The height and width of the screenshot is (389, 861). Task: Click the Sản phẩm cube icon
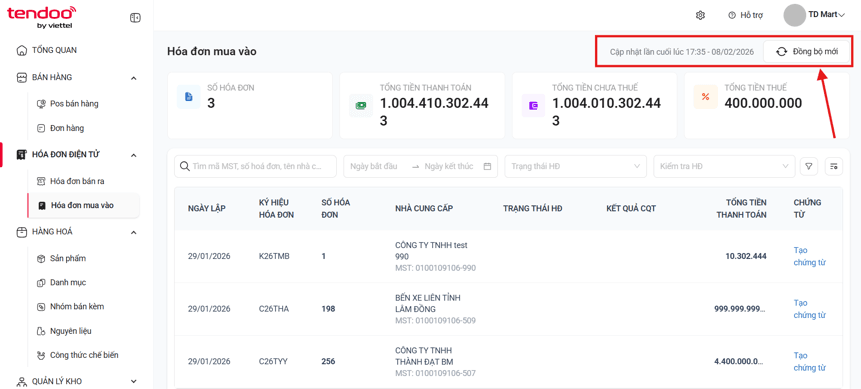[41, 258]
